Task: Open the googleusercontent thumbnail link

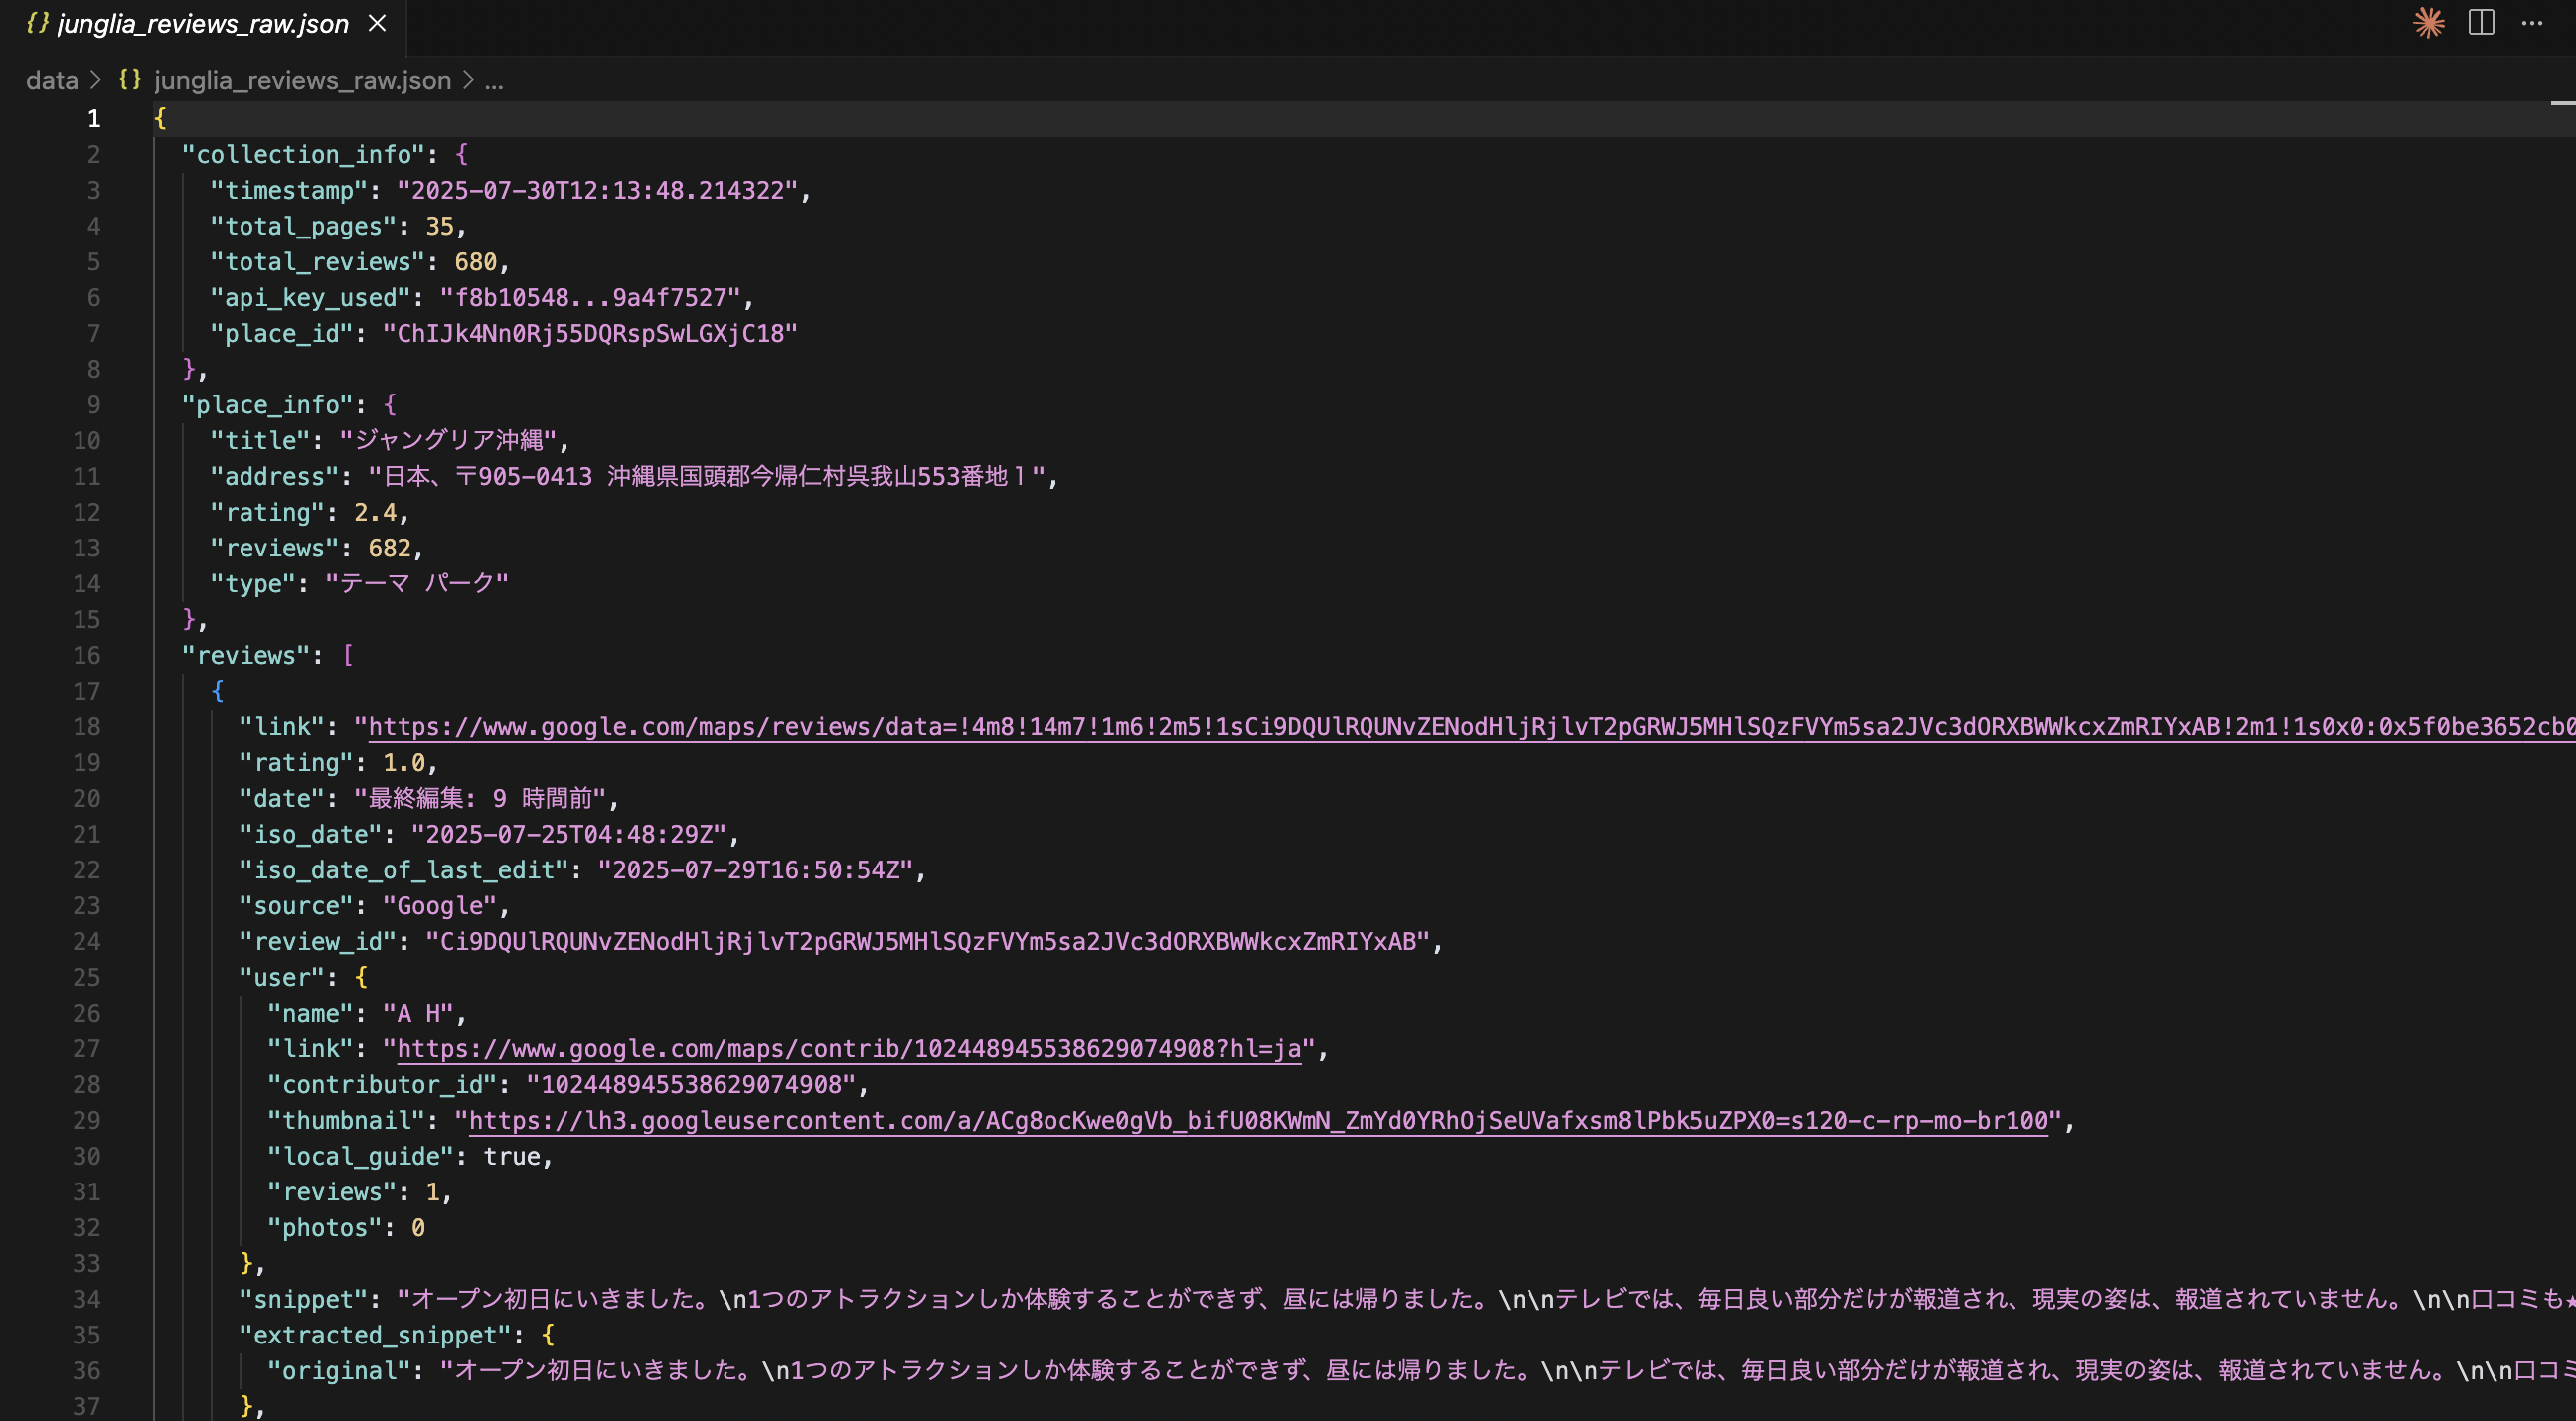Action: (x=1259, y=1121)
